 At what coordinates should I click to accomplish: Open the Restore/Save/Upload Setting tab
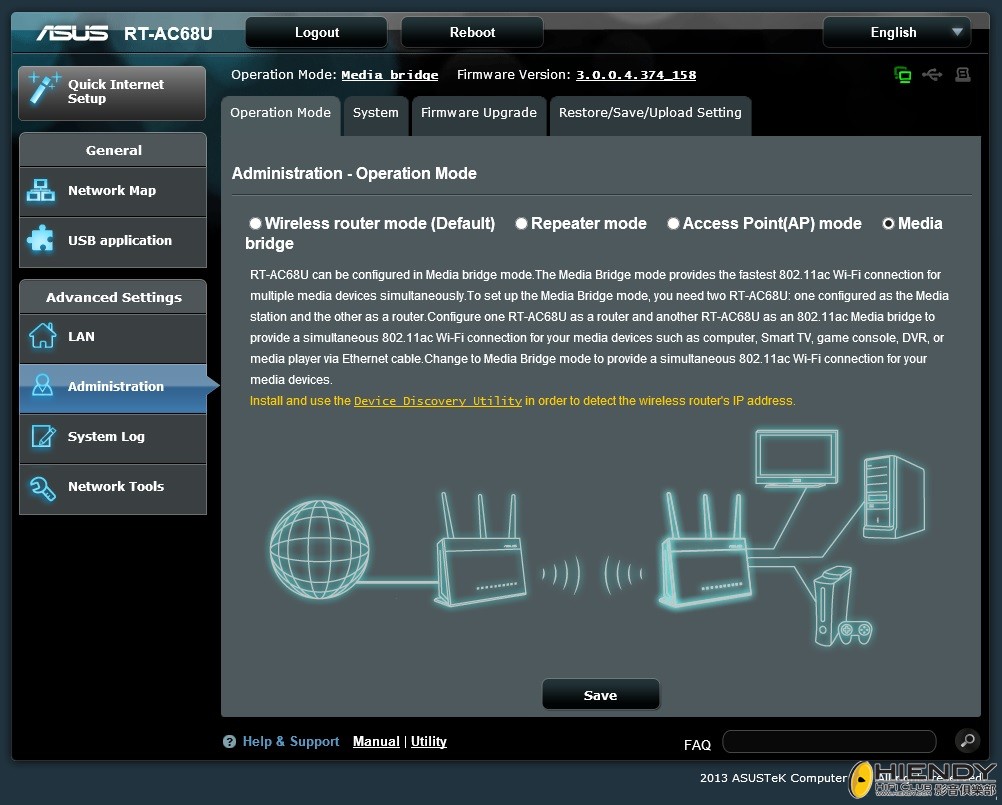(x=650, y=114)
